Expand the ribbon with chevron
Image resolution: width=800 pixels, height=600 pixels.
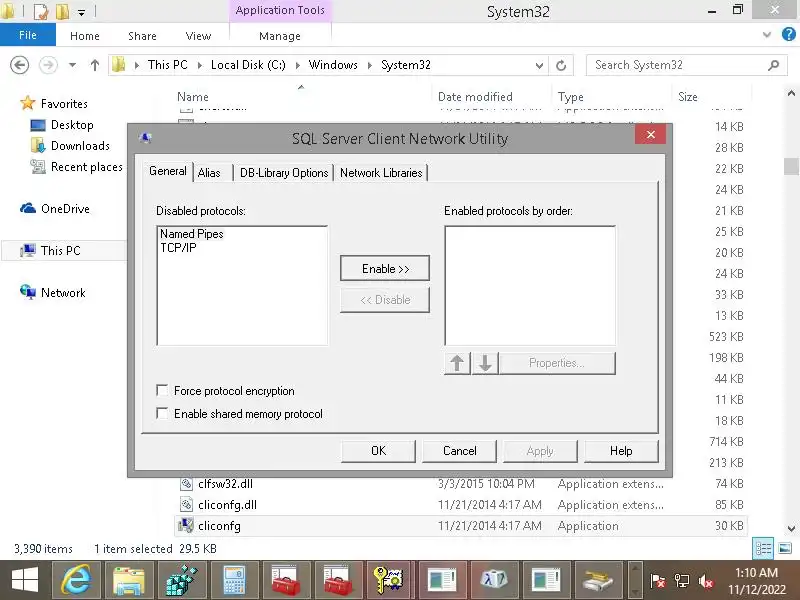point(766,35)
